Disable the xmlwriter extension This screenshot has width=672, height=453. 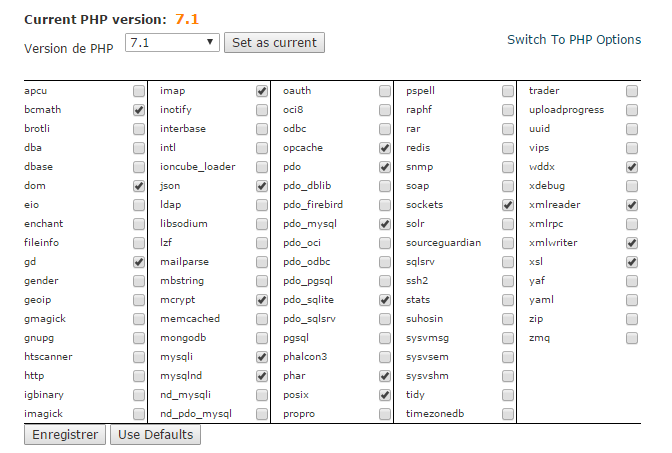632,243
